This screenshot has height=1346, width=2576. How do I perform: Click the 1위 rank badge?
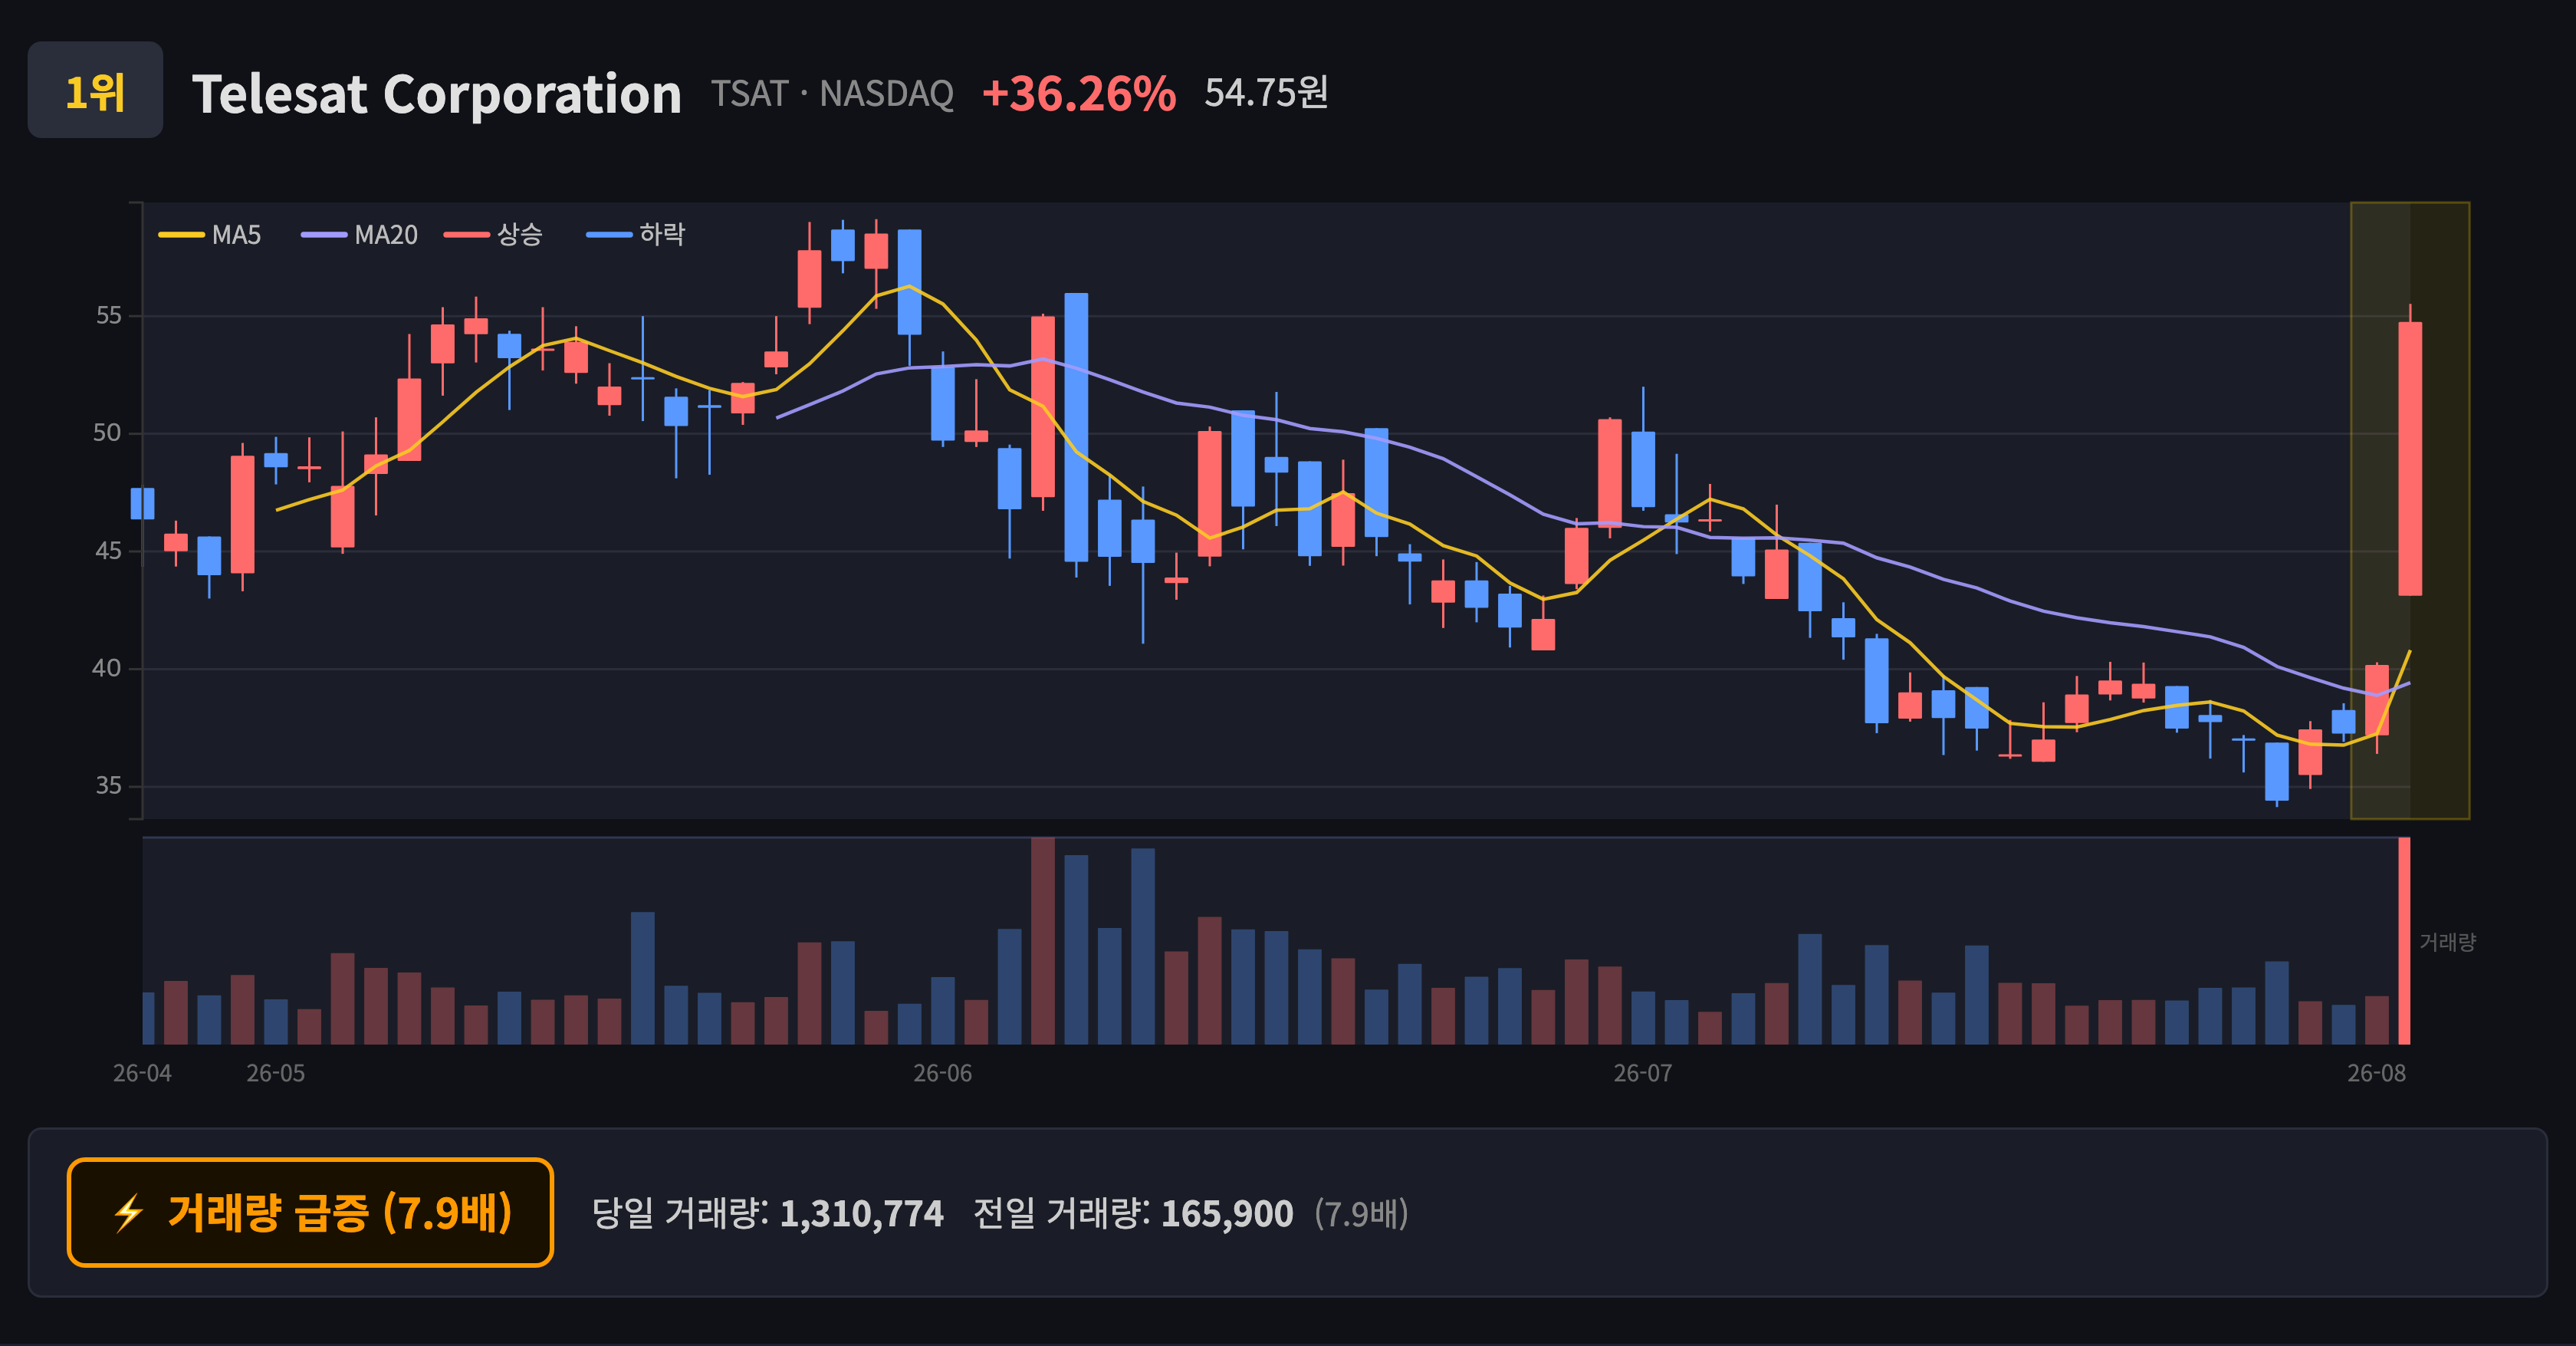(95, 90)
